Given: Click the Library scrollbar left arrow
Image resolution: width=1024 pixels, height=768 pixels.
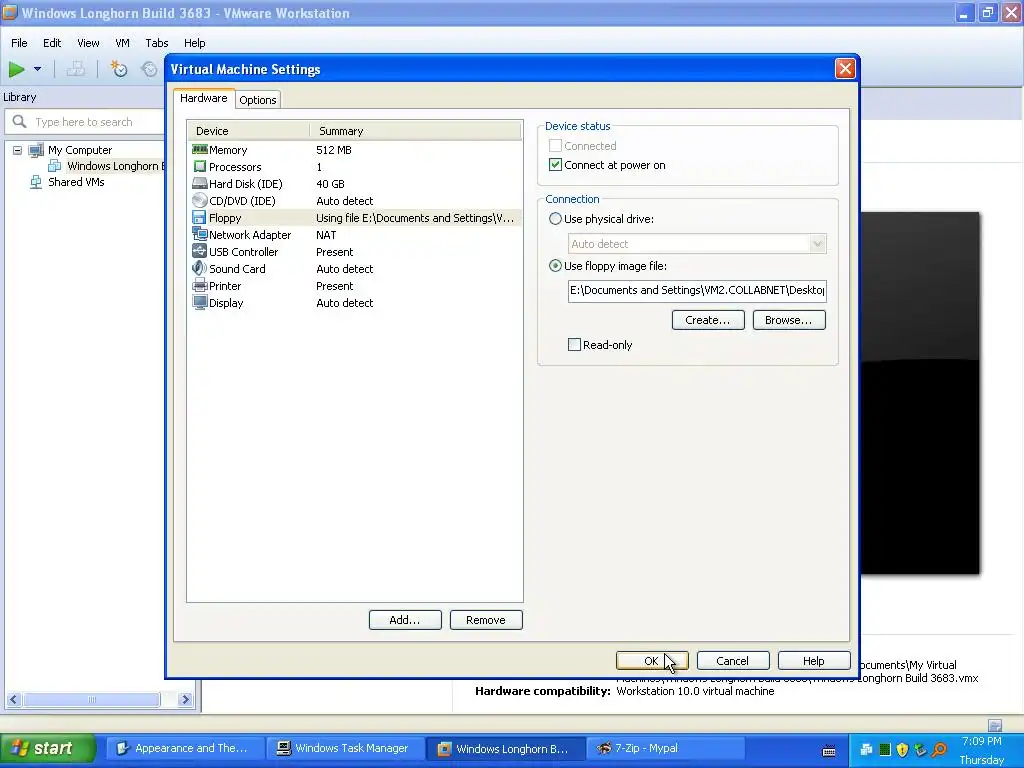Looking at the screenshot, I should point(14,699).
